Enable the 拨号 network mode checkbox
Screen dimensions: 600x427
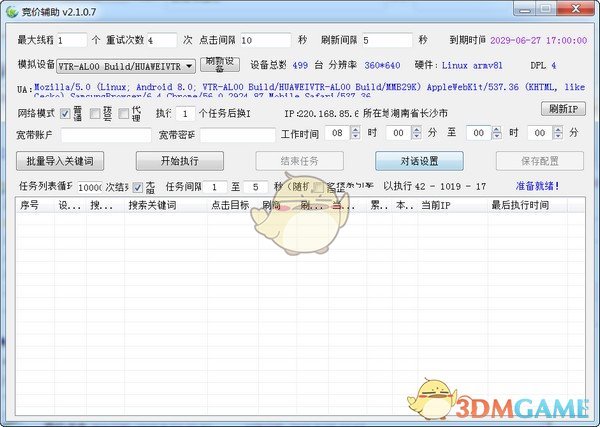point(95,114)
